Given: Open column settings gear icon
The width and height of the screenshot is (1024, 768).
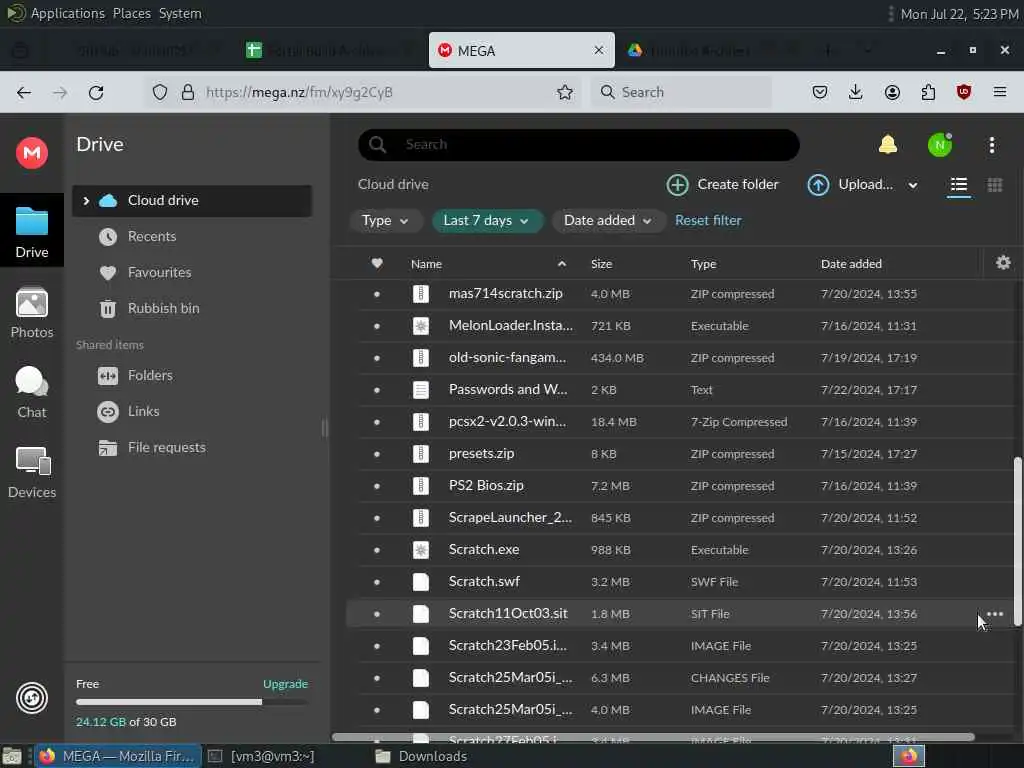Looking at the screenshot, I should 1003,263.
